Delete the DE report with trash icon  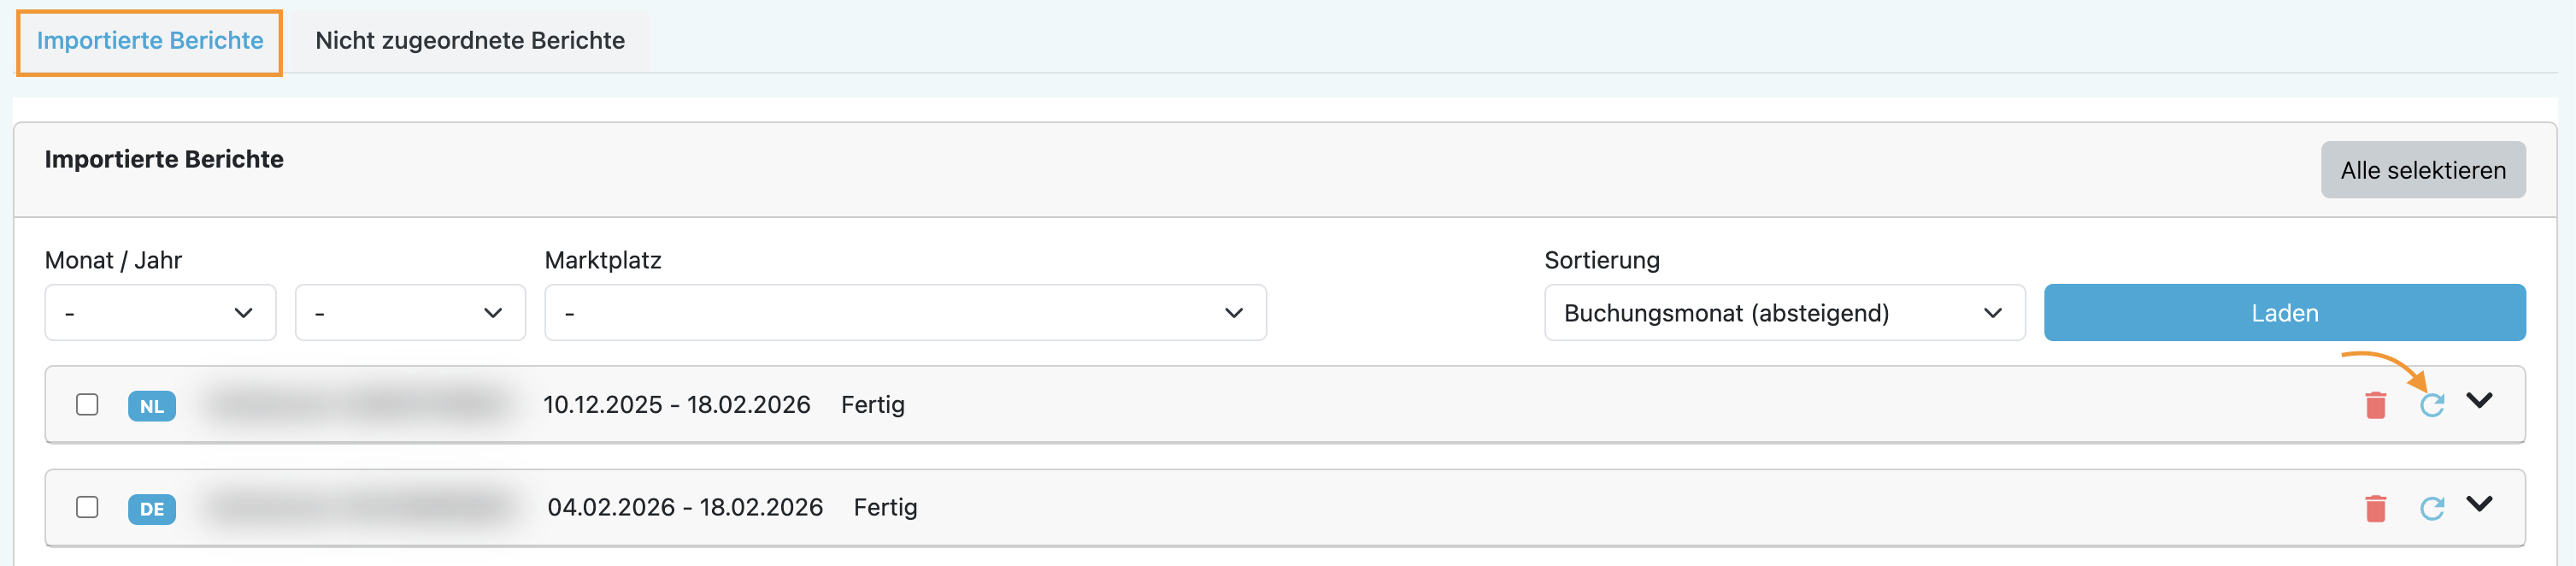point(2375,508)
